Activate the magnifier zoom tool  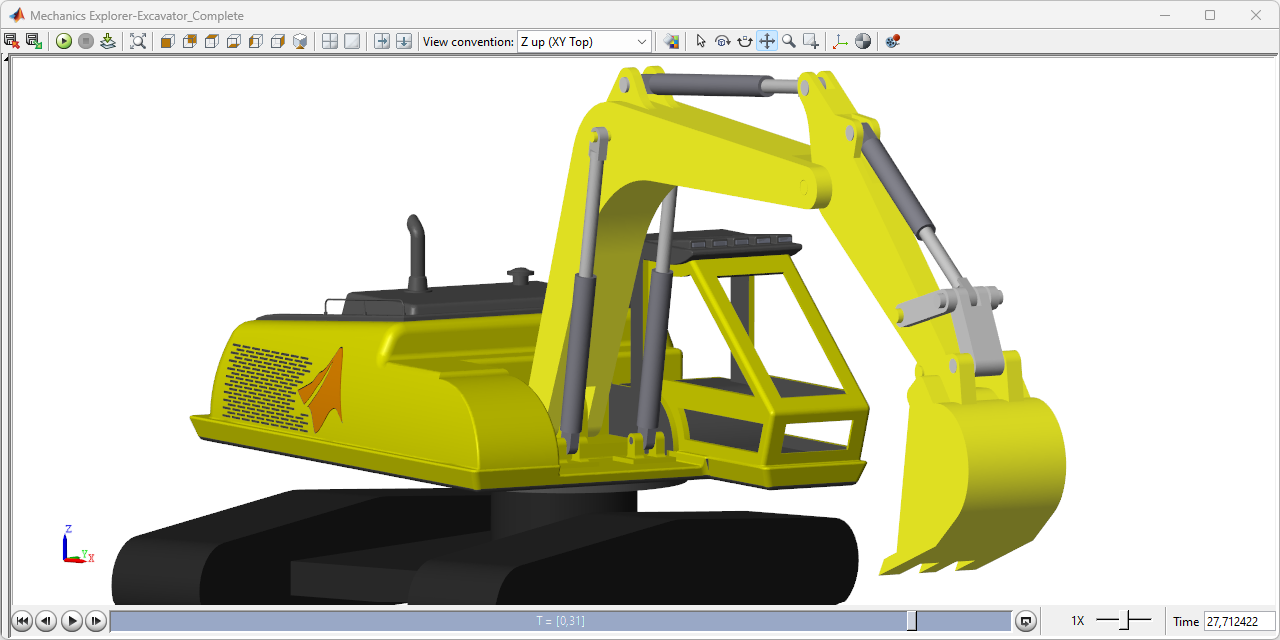click(x=789, y=41)
